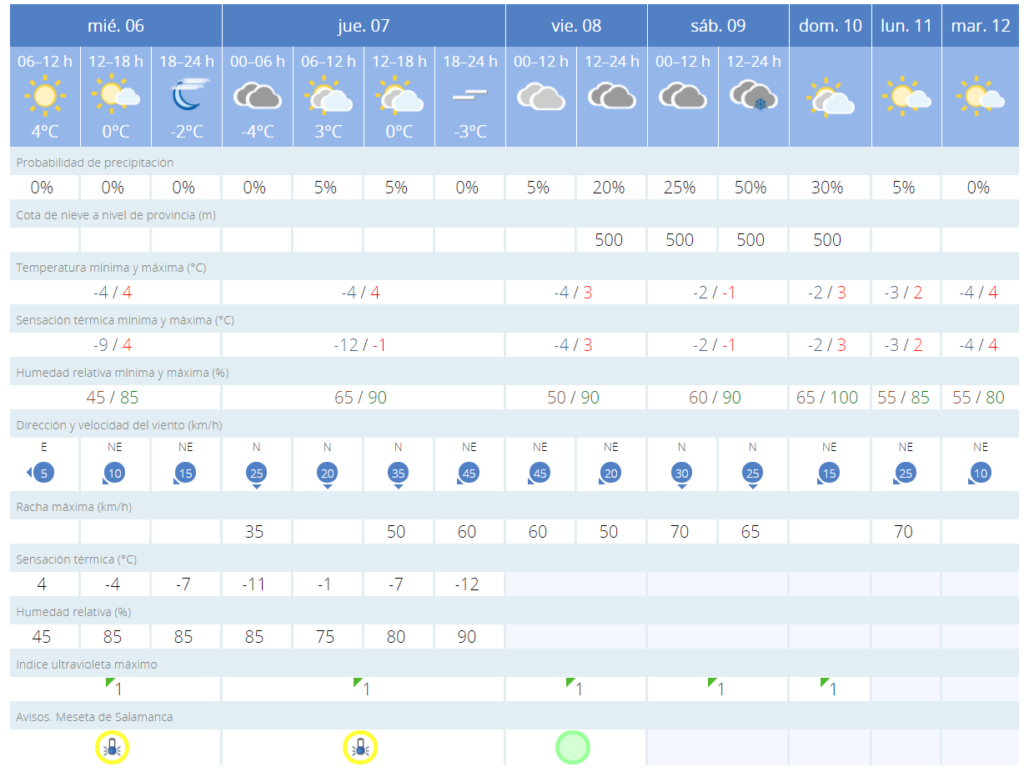Click the NE 45 wind icon for jue. 07 18–24 h
This screenshot has width=1024, height=777.
click(468, 473)
